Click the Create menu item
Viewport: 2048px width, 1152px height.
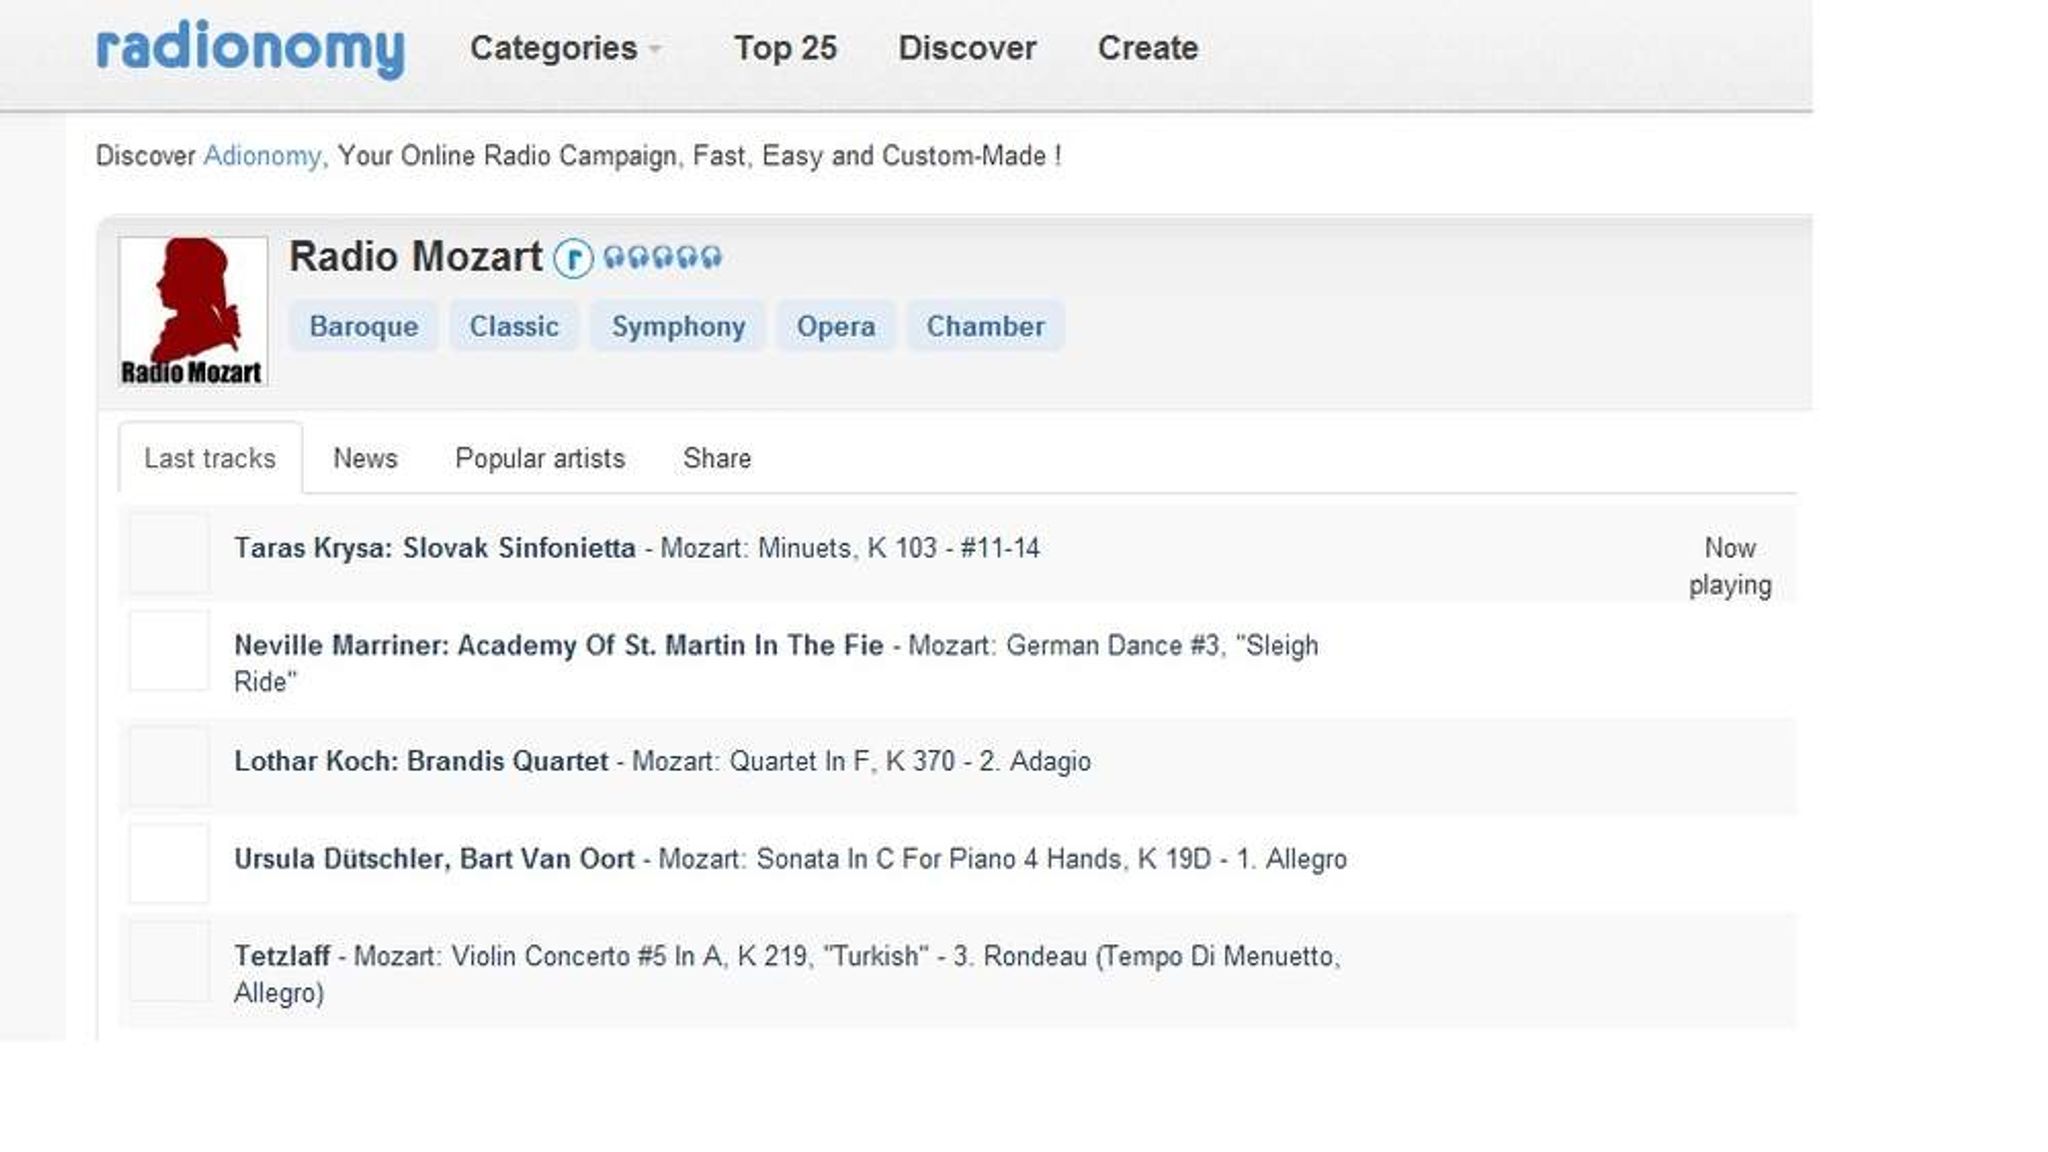pos(1147,47)
